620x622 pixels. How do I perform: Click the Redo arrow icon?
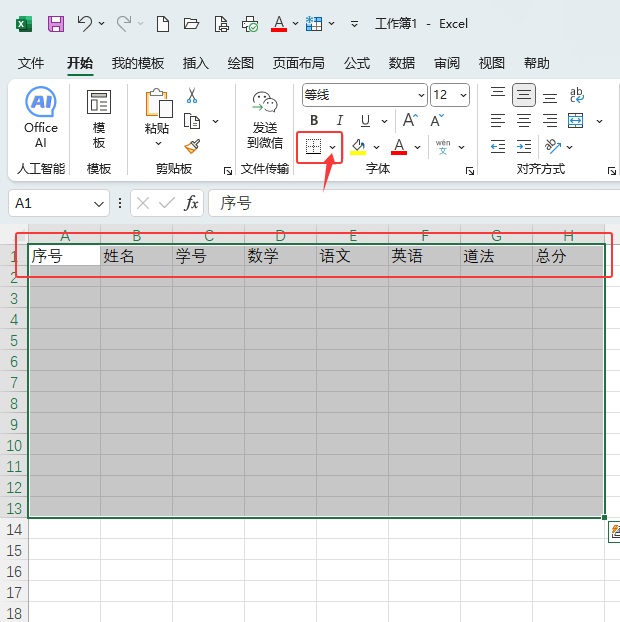click(124, 23)
